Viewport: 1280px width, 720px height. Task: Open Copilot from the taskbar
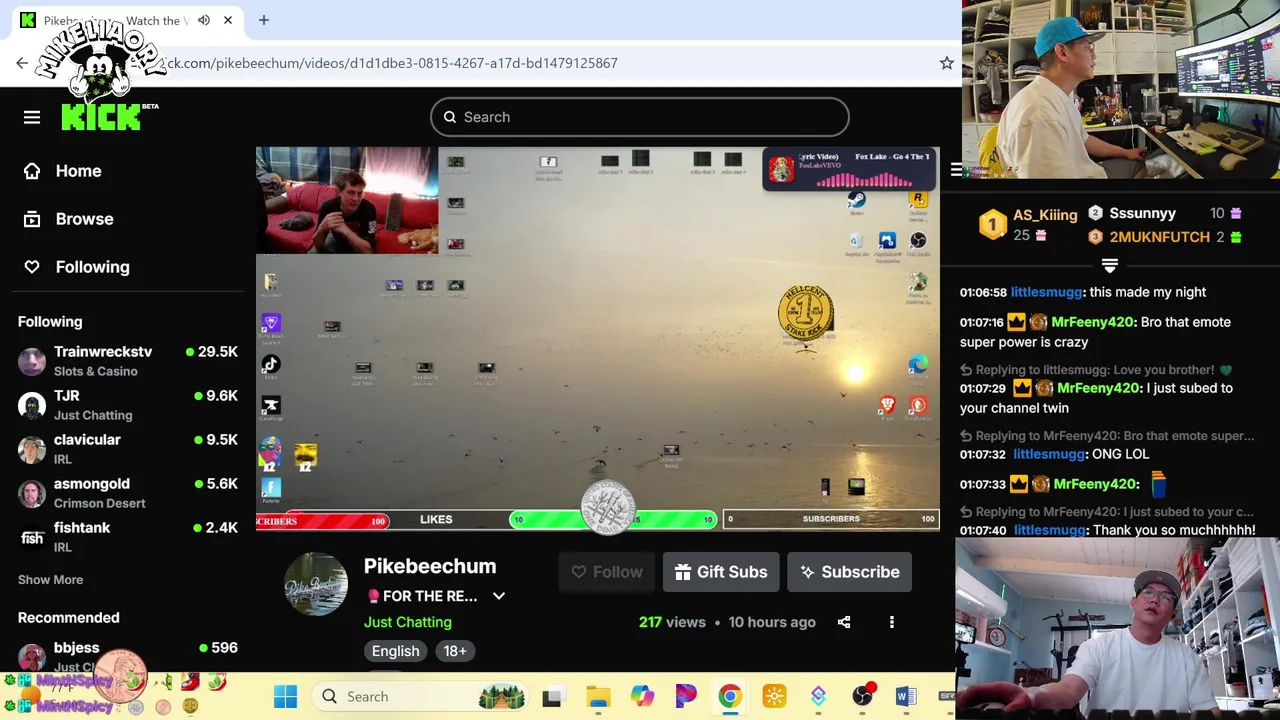[x=642, y=696]
